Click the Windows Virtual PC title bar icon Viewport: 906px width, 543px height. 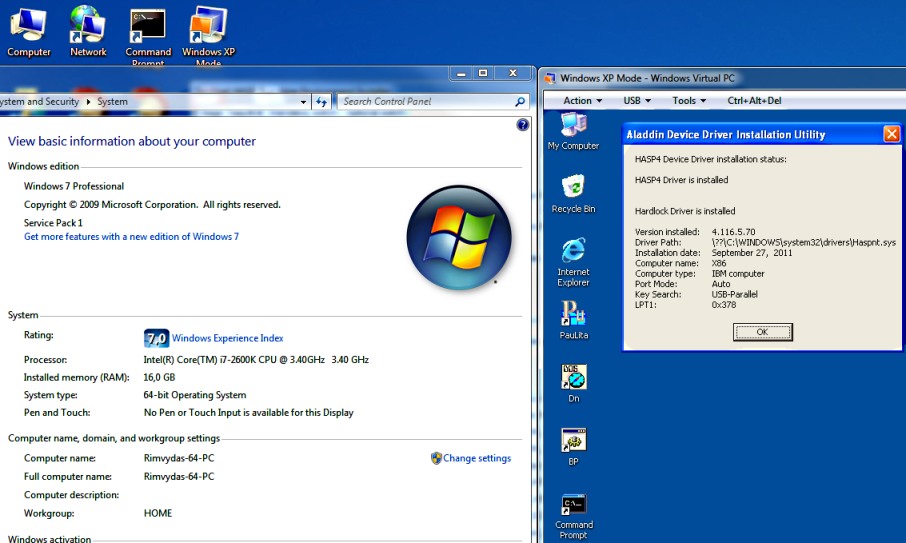[550, 78]
